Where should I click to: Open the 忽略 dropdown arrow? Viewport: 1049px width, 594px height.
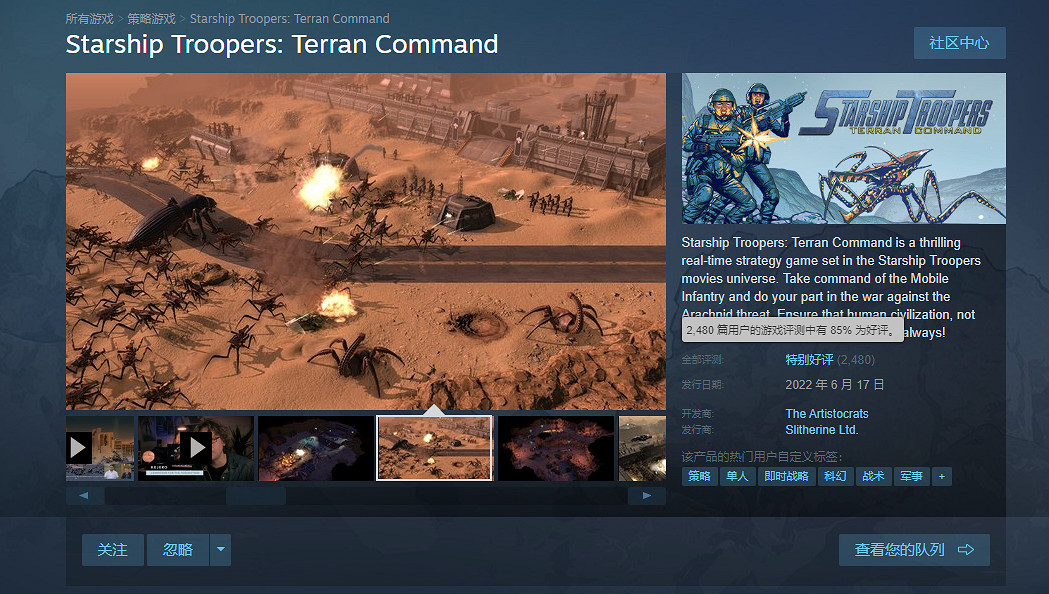coord(221,550)
